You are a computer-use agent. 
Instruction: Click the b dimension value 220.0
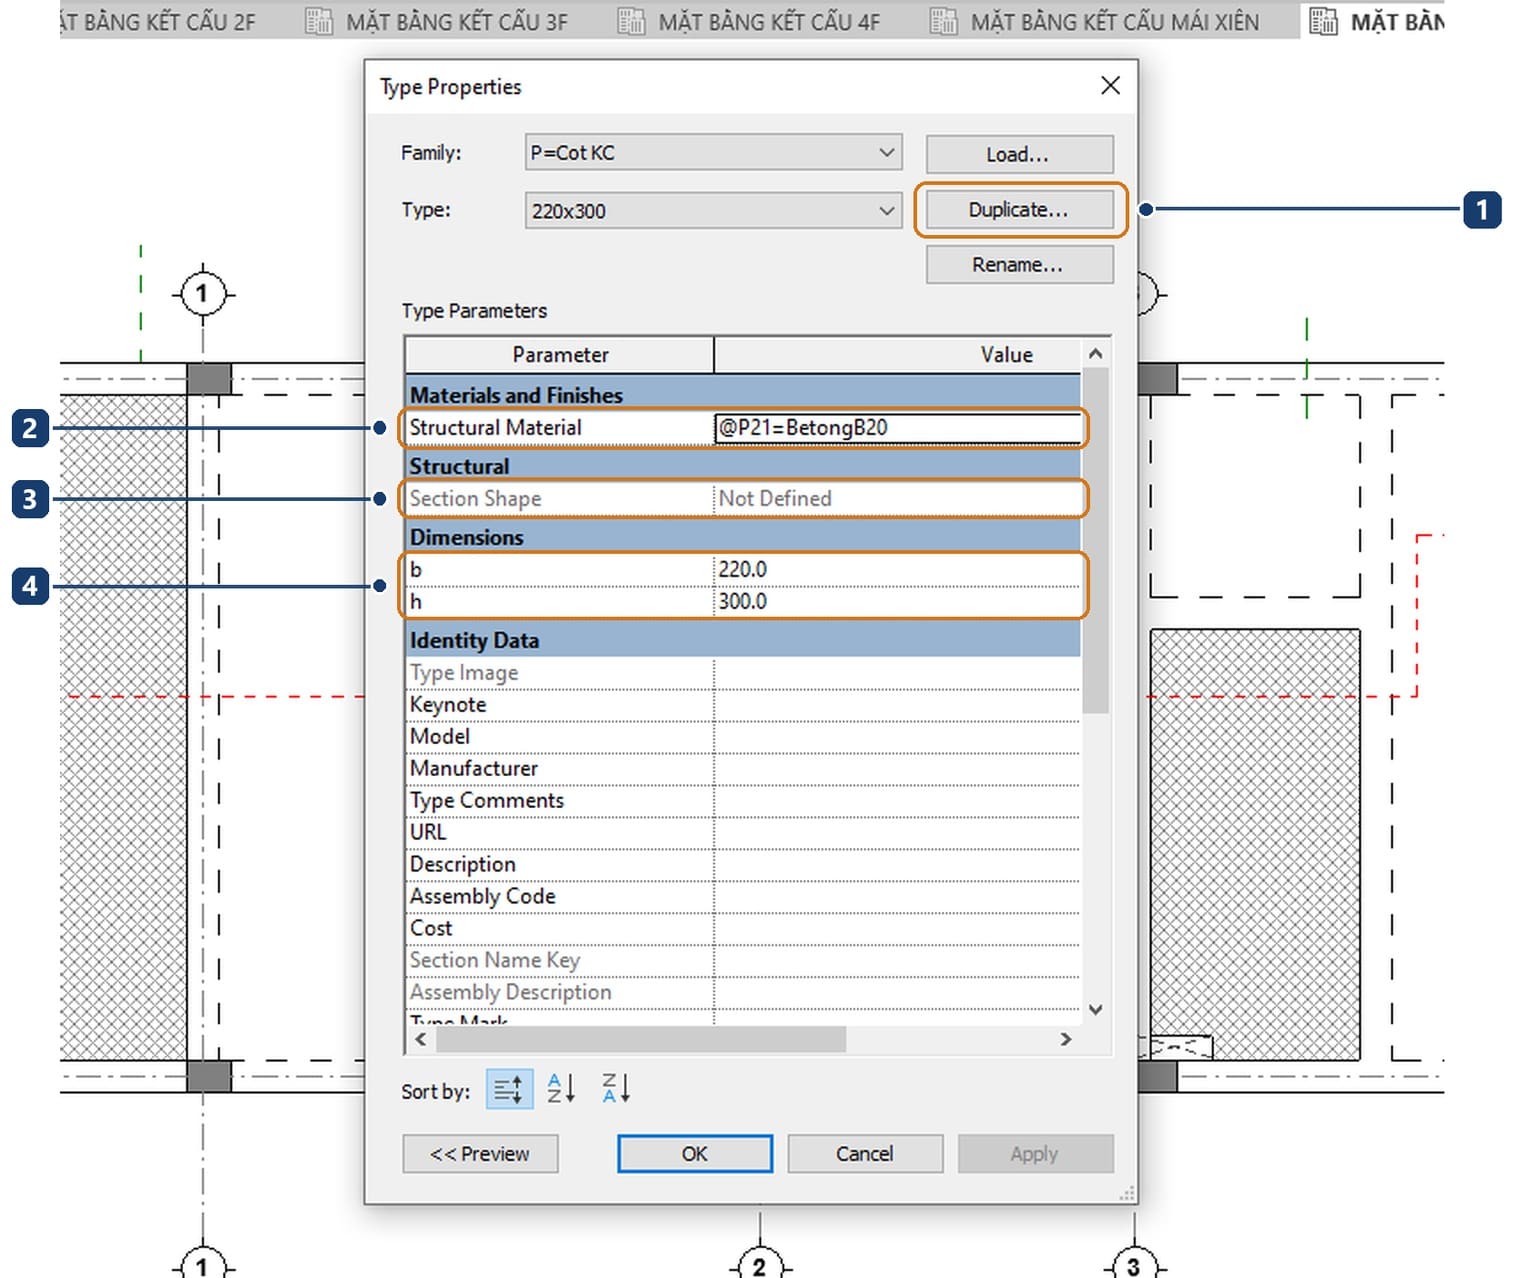coord(898,569)
